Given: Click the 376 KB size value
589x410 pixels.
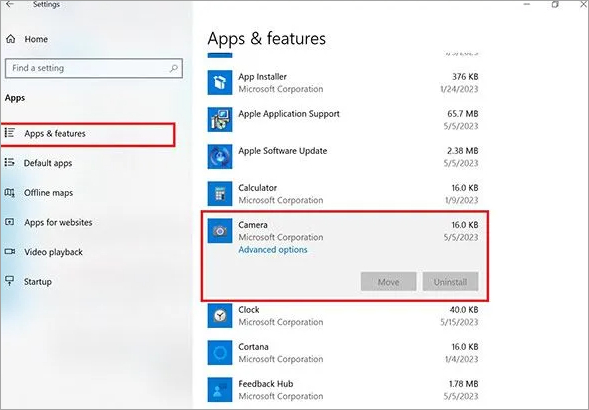Looking at the screenshot, I should (x=465, y=77).
